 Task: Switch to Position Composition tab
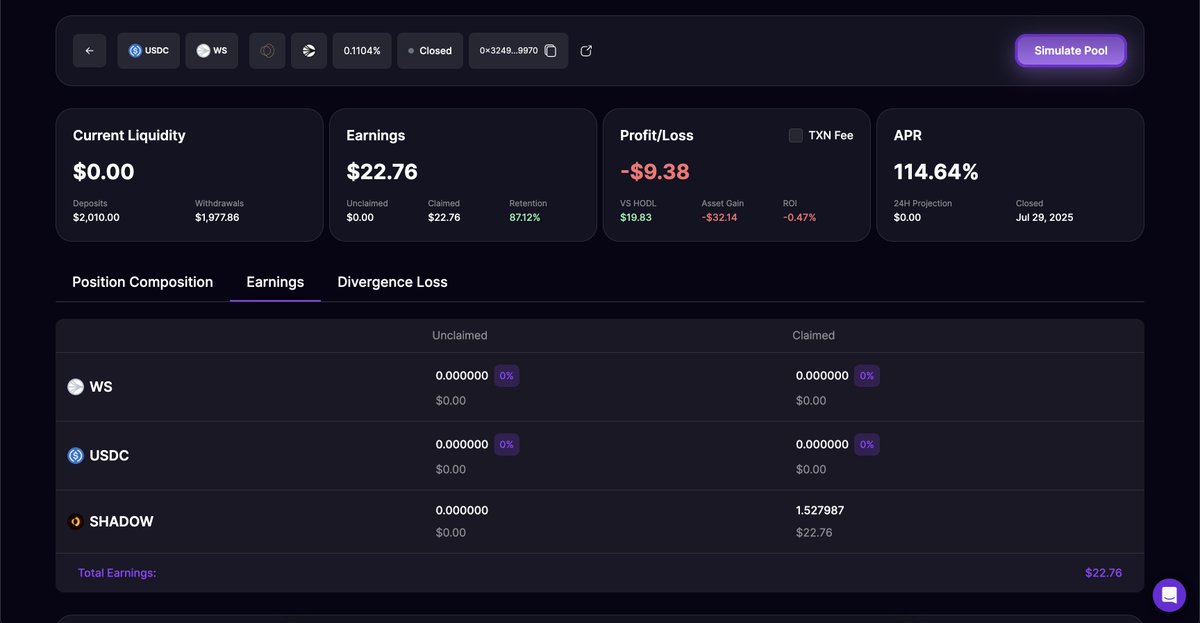point(143,282)
